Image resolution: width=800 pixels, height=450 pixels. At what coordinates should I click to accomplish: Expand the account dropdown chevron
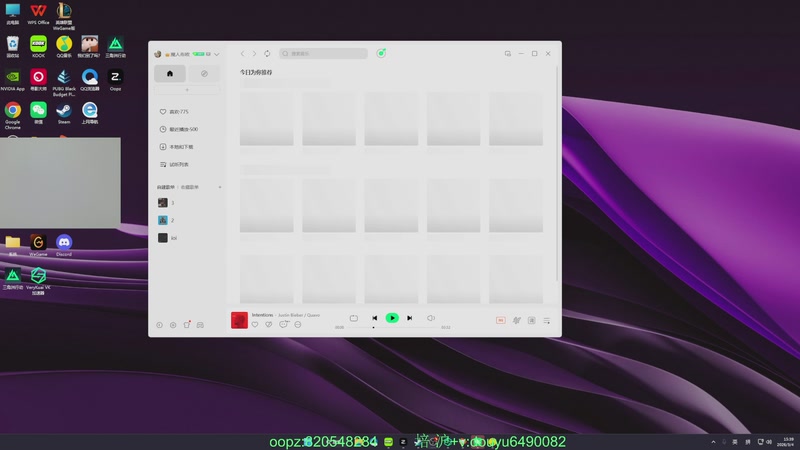217,54
